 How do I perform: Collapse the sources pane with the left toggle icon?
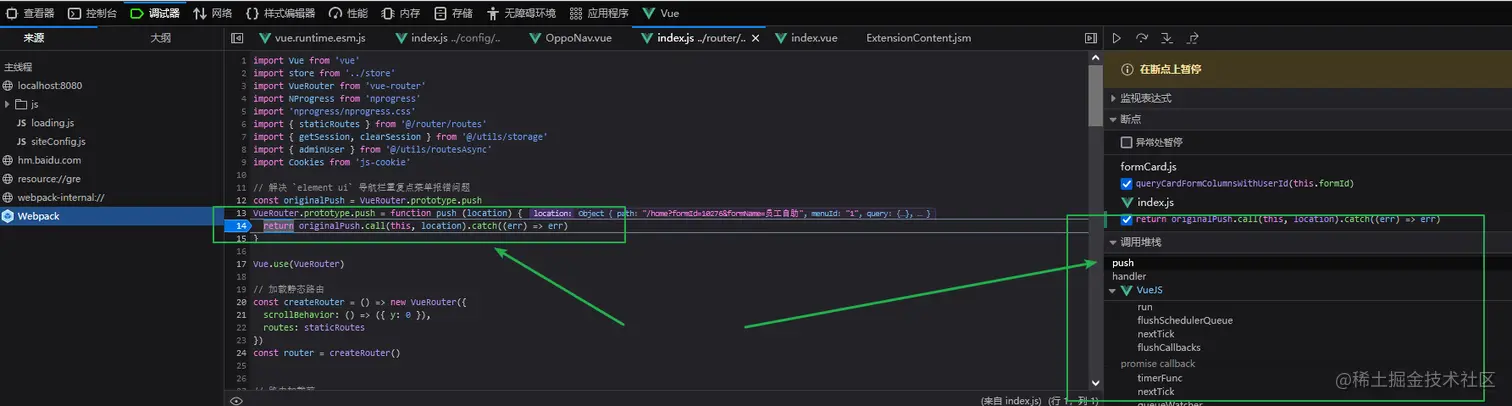pyautogui.click(x=237, y=38)
